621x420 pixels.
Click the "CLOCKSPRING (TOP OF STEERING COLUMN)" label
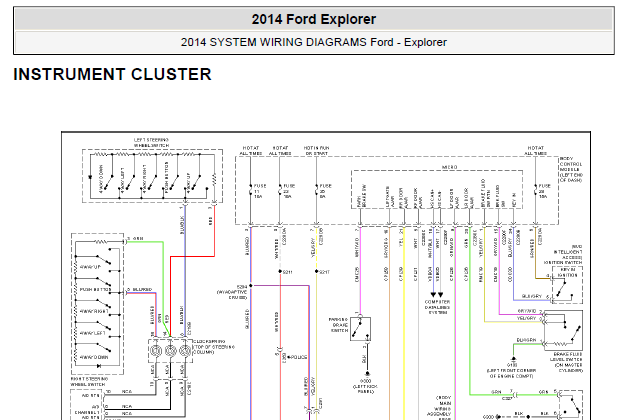click(213, 346)
